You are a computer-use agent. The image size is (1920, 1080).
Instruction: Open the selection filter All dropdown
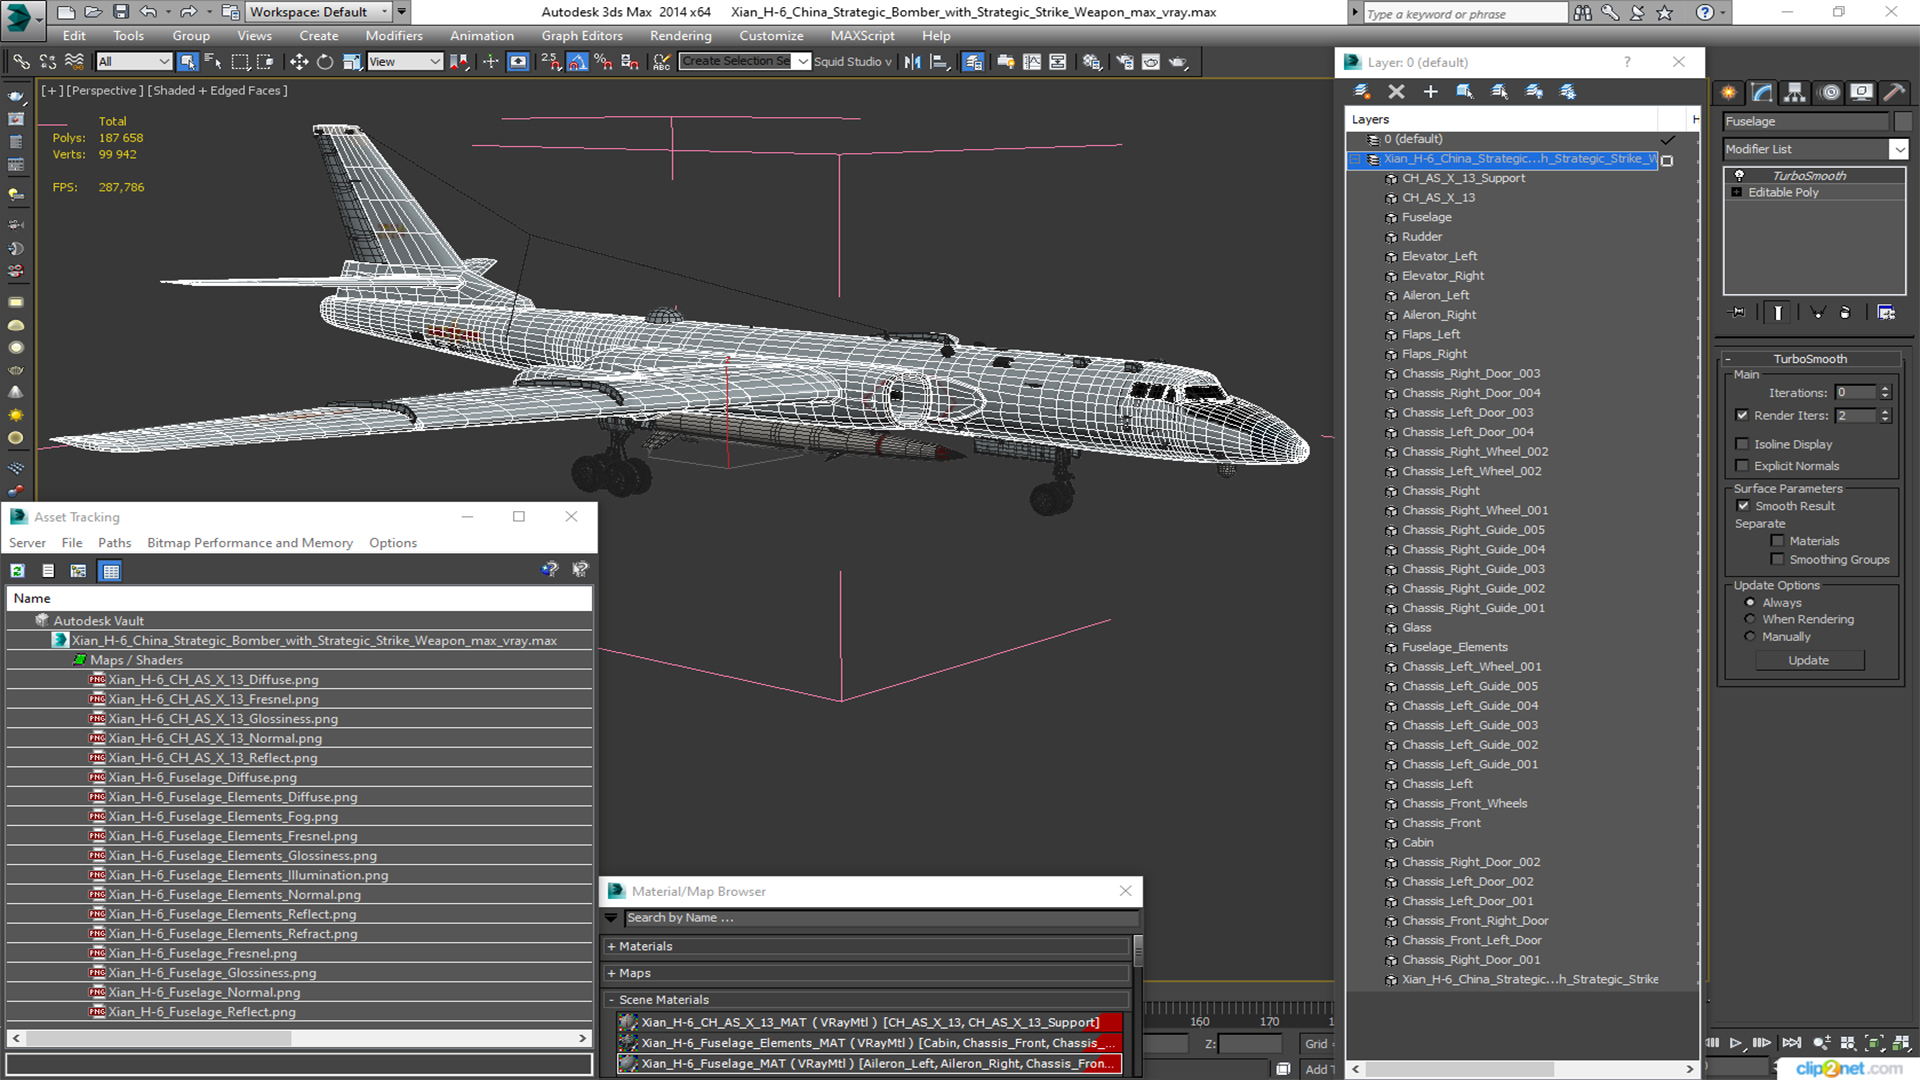[x=134, y=62]
